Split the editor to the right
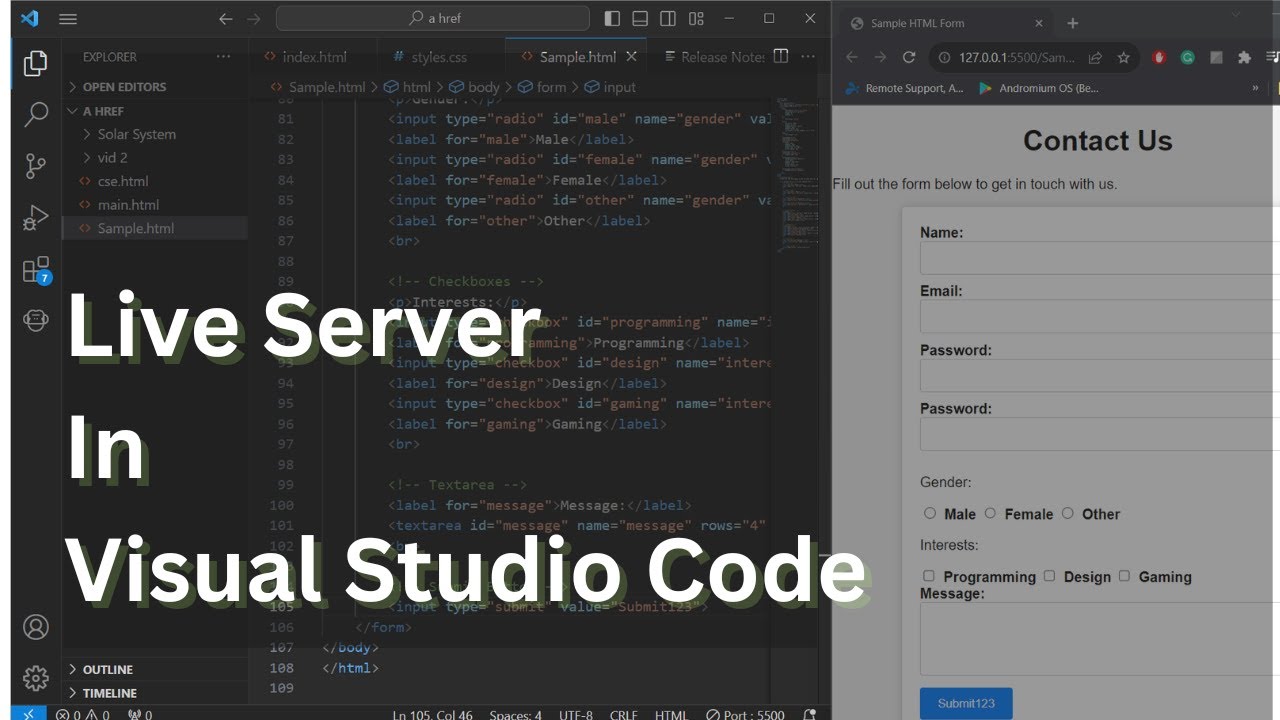This screenshot has width=1280, height=720. pos(781,56)
